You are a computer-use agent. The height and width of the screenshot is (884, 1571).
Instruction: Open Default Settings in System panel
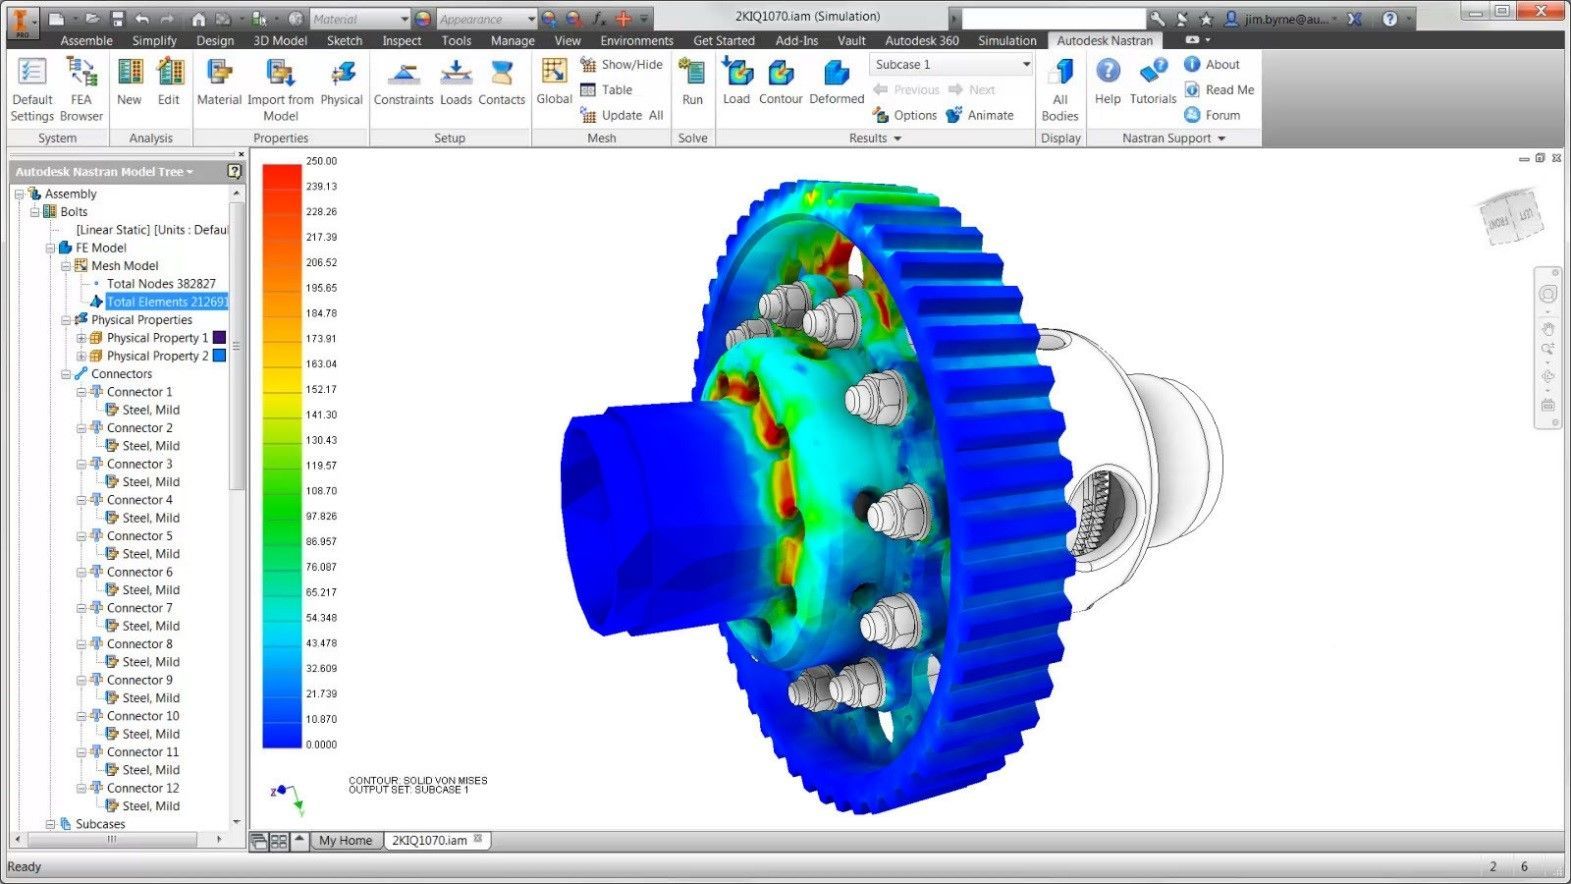coord(32,89)
